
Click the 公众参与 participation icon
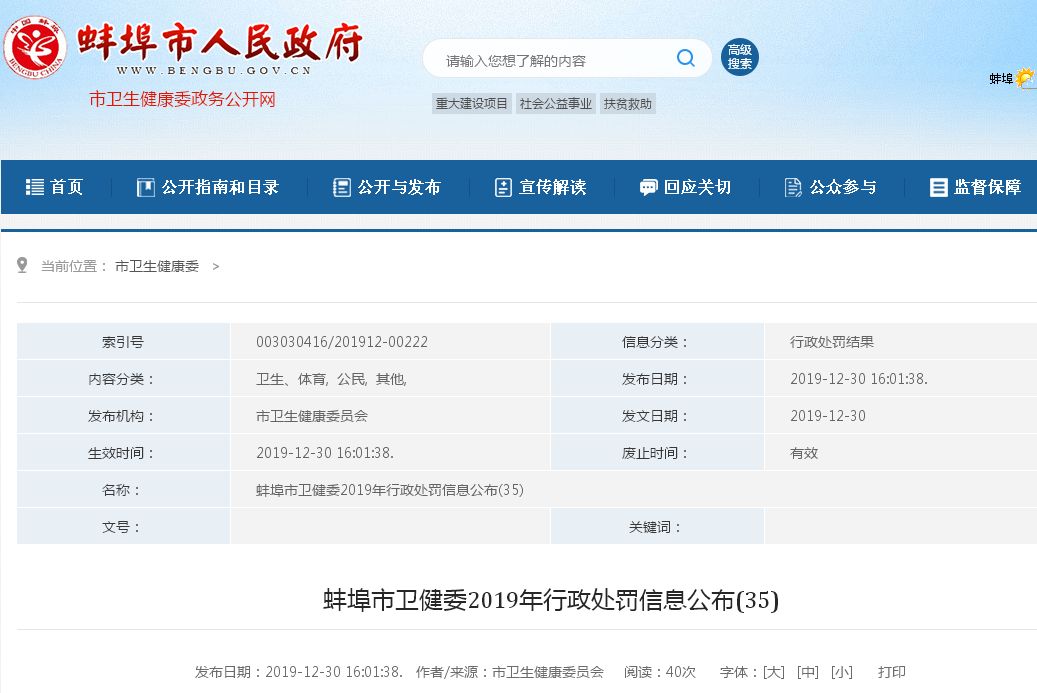click(793, 186)
